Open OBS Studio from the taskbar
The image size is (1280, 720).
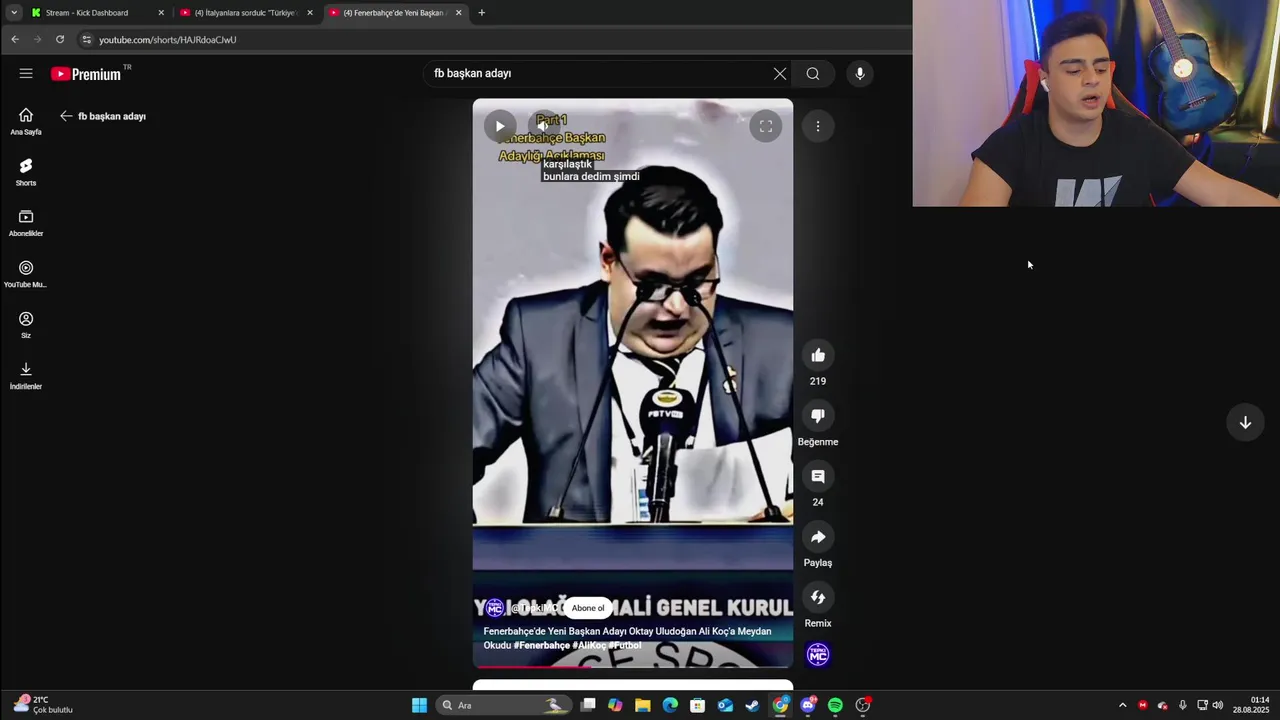(863, 705)
